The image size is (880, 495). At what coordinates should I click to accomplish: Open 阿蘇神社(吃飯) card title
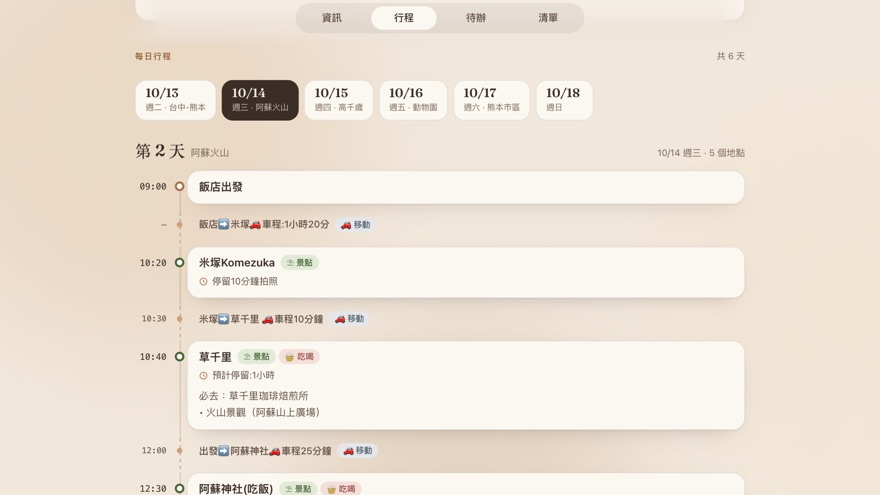[x=236, y=489]
